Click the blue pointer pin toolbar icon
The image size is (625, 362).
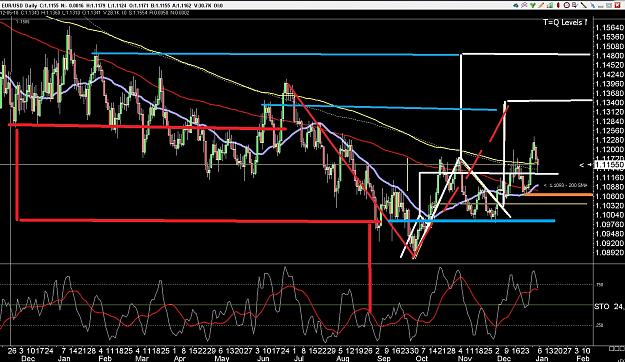click(x=593, y=5)
